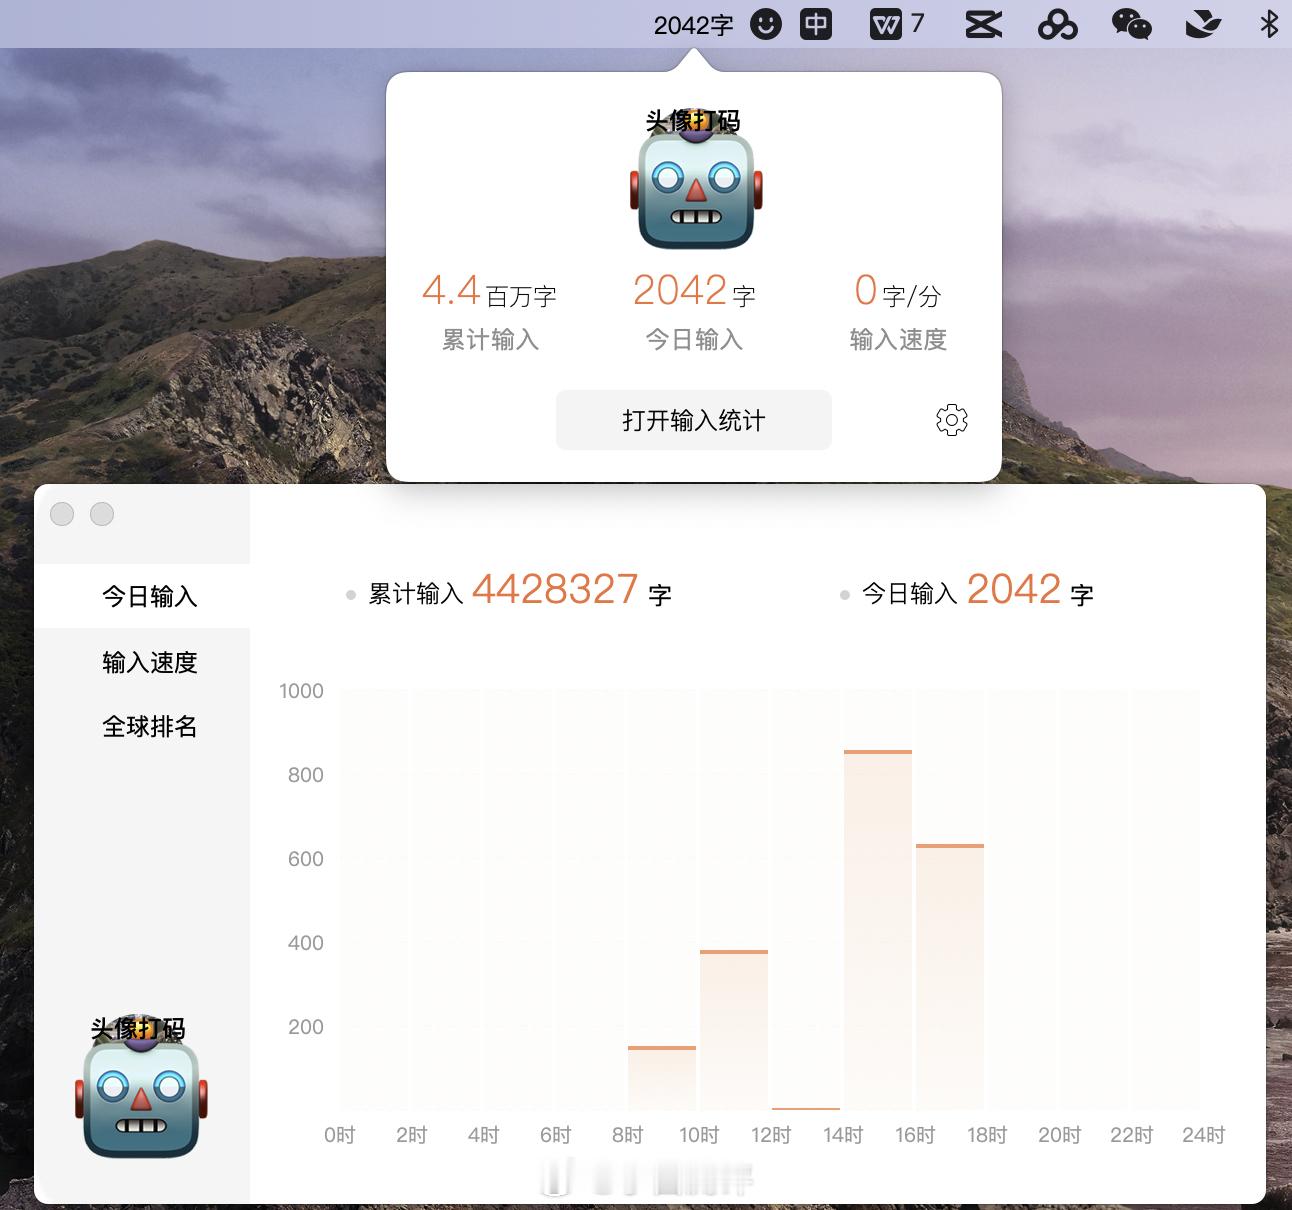
Task: Click 今日输入 2042 字 legend in window
Action: click(968, 591)
